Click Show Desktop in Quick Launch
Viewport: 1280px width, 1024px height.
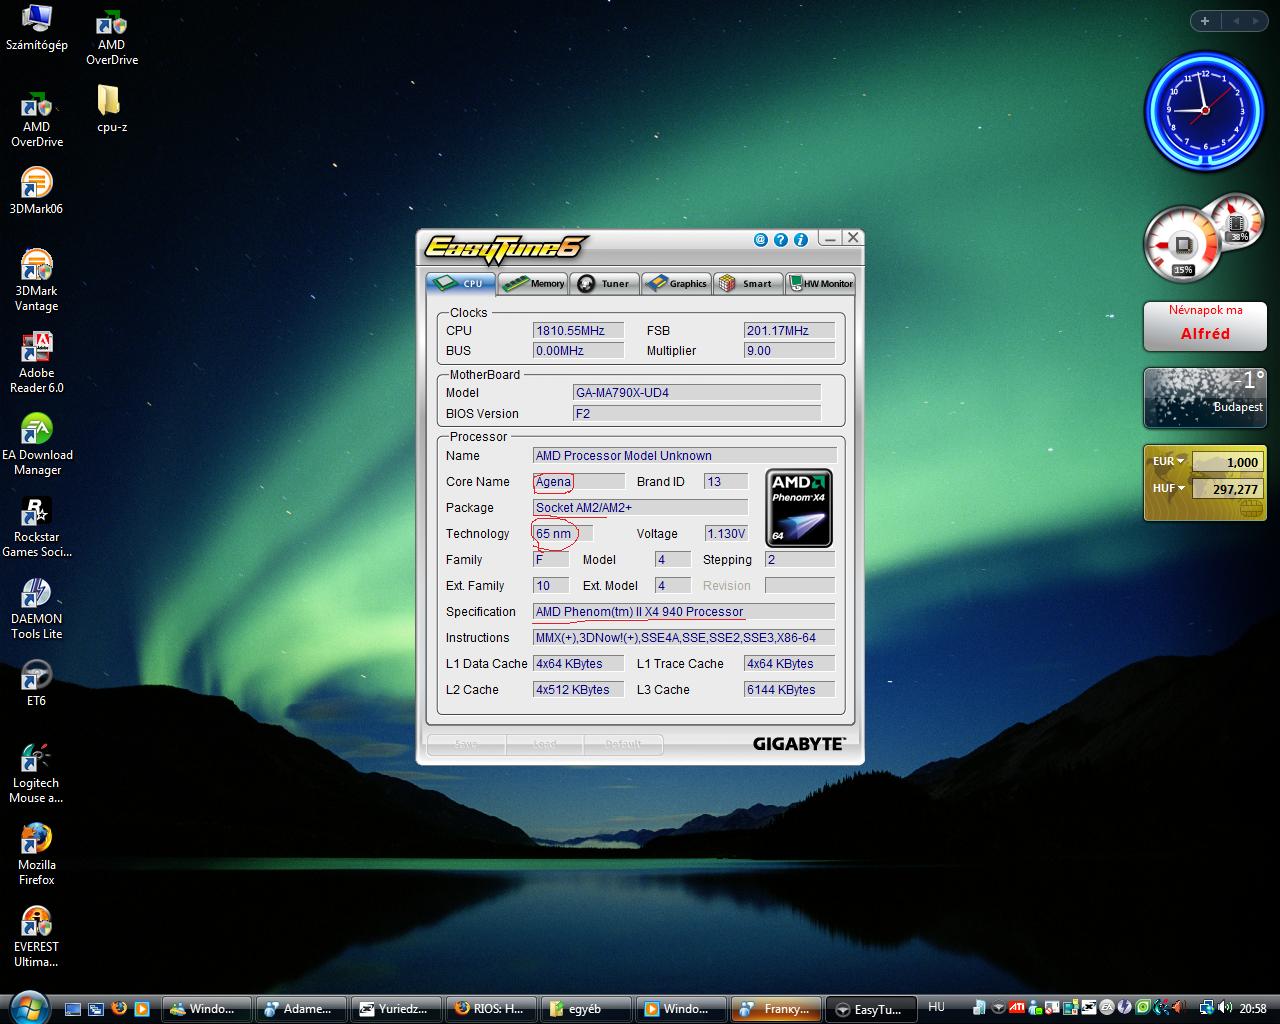(x=73, y=1008)
